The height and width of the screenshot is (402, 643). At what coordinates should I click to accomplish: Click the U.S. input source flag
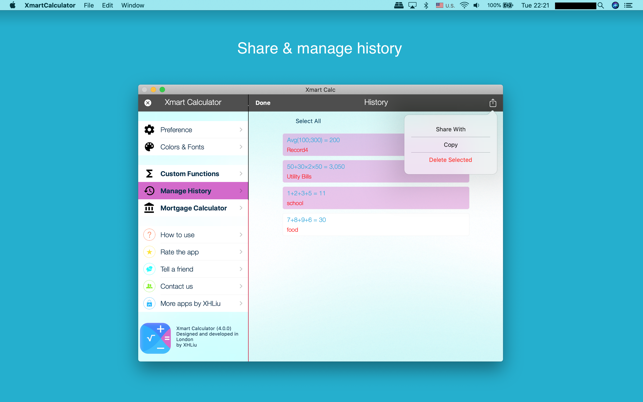[440, 5]
